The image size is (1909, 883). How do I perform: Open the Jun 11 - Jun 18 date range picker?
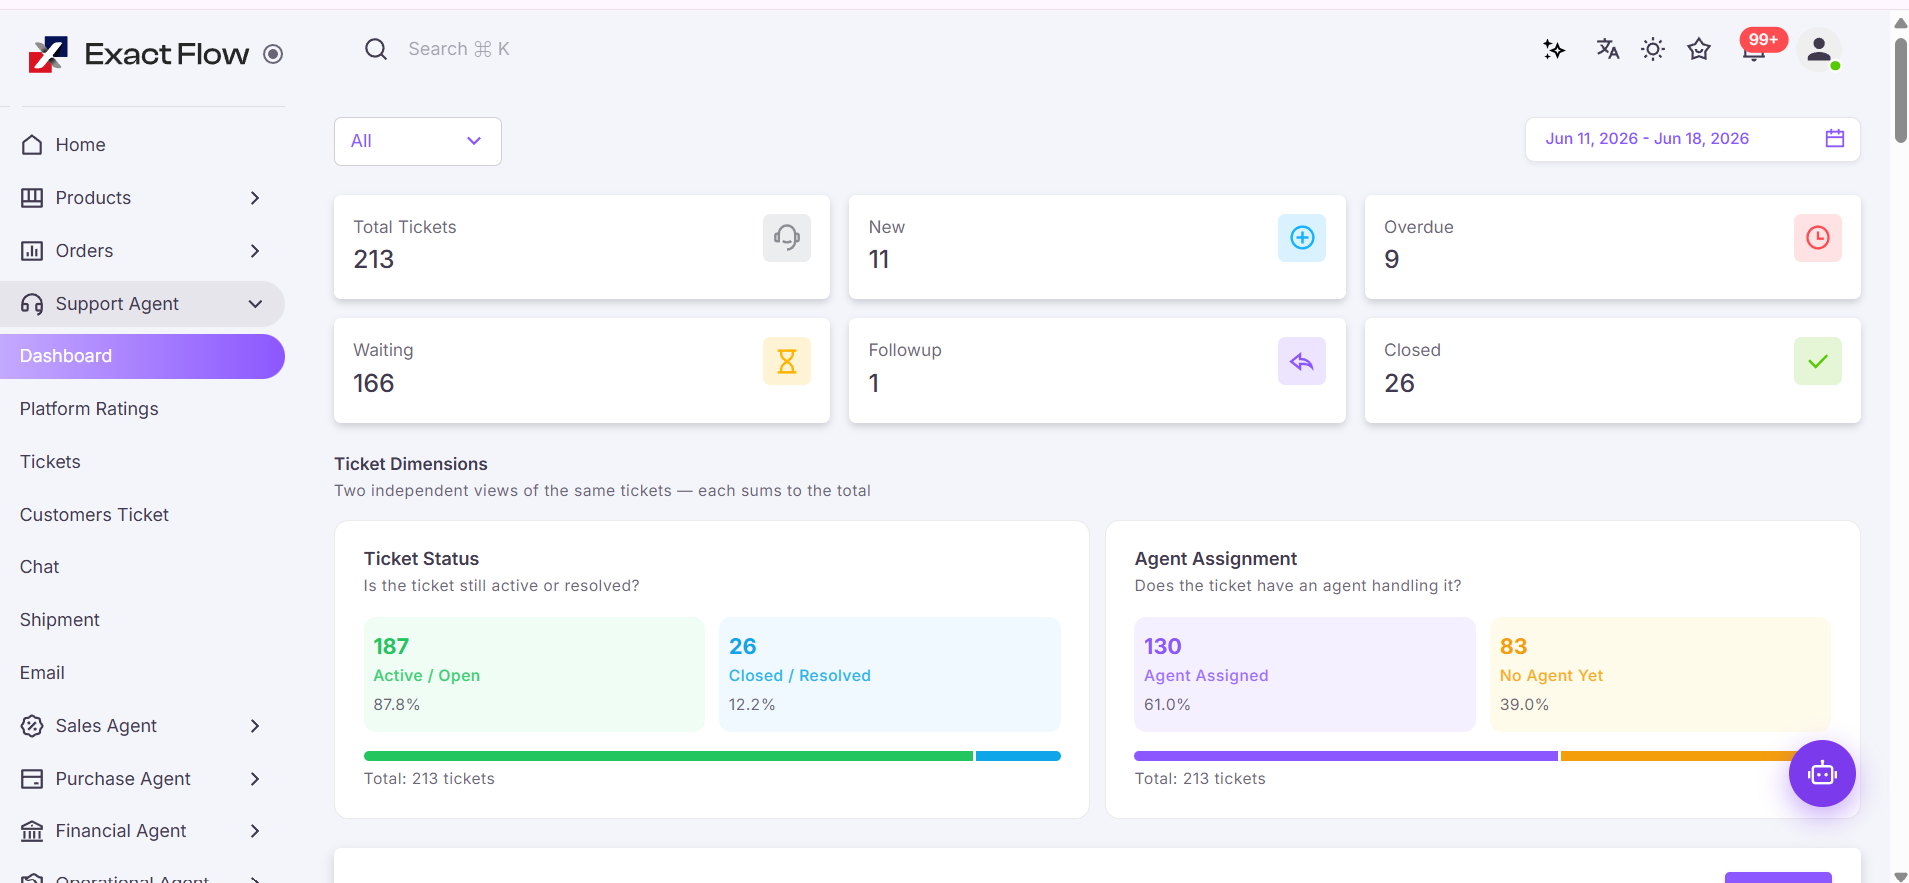tap(1692, 139)
